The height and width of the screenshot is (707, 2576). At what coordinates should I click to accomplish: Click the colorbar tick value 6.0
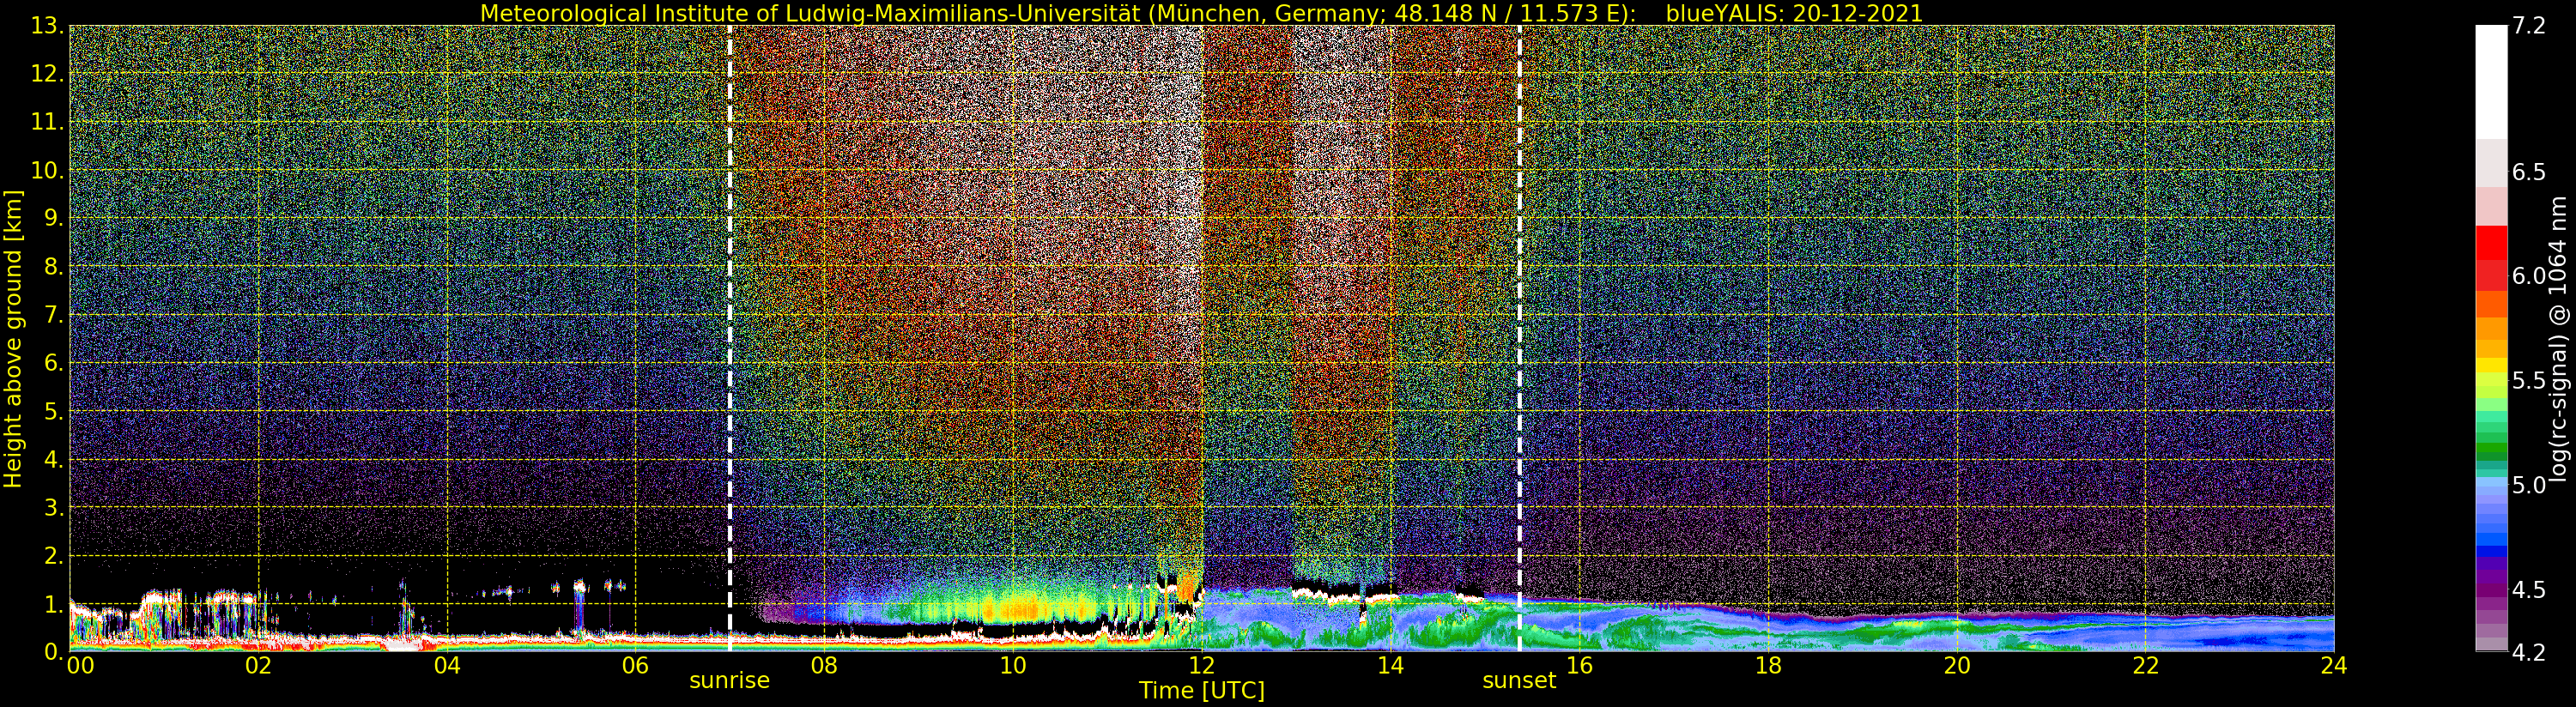(2529, 276)
